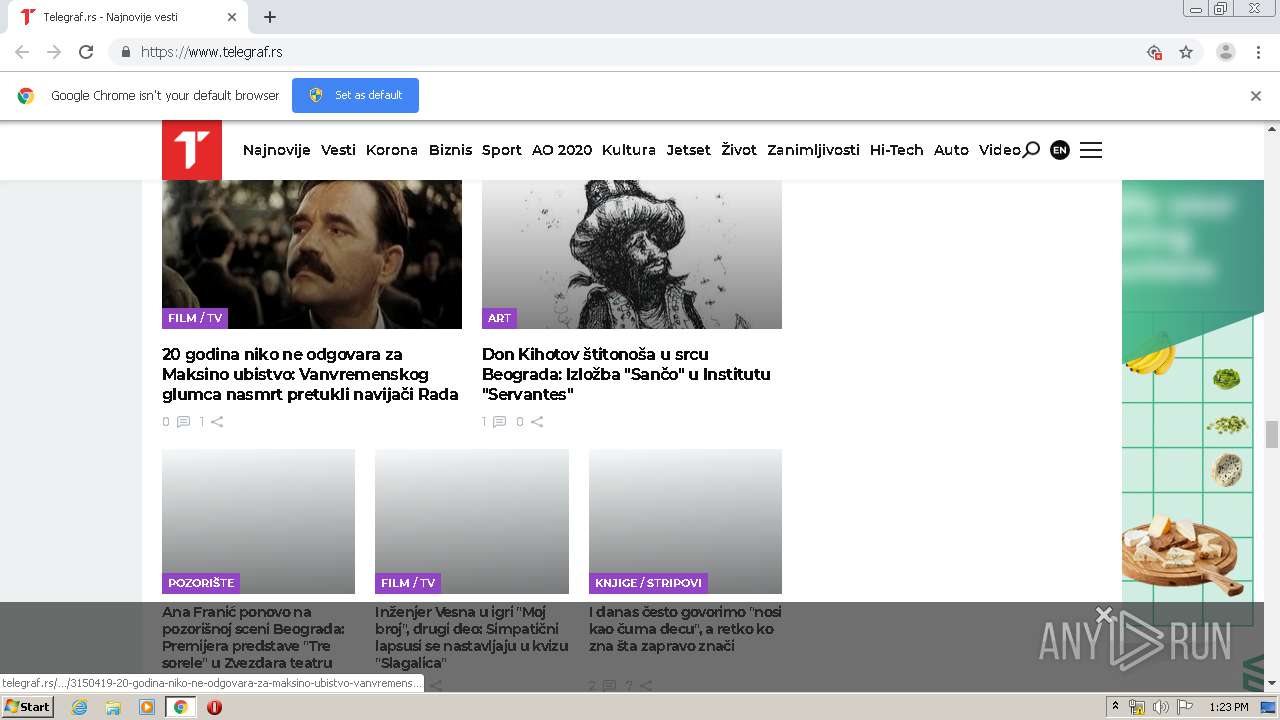Open Inženjer Vesna article headline

click(471, 637)
